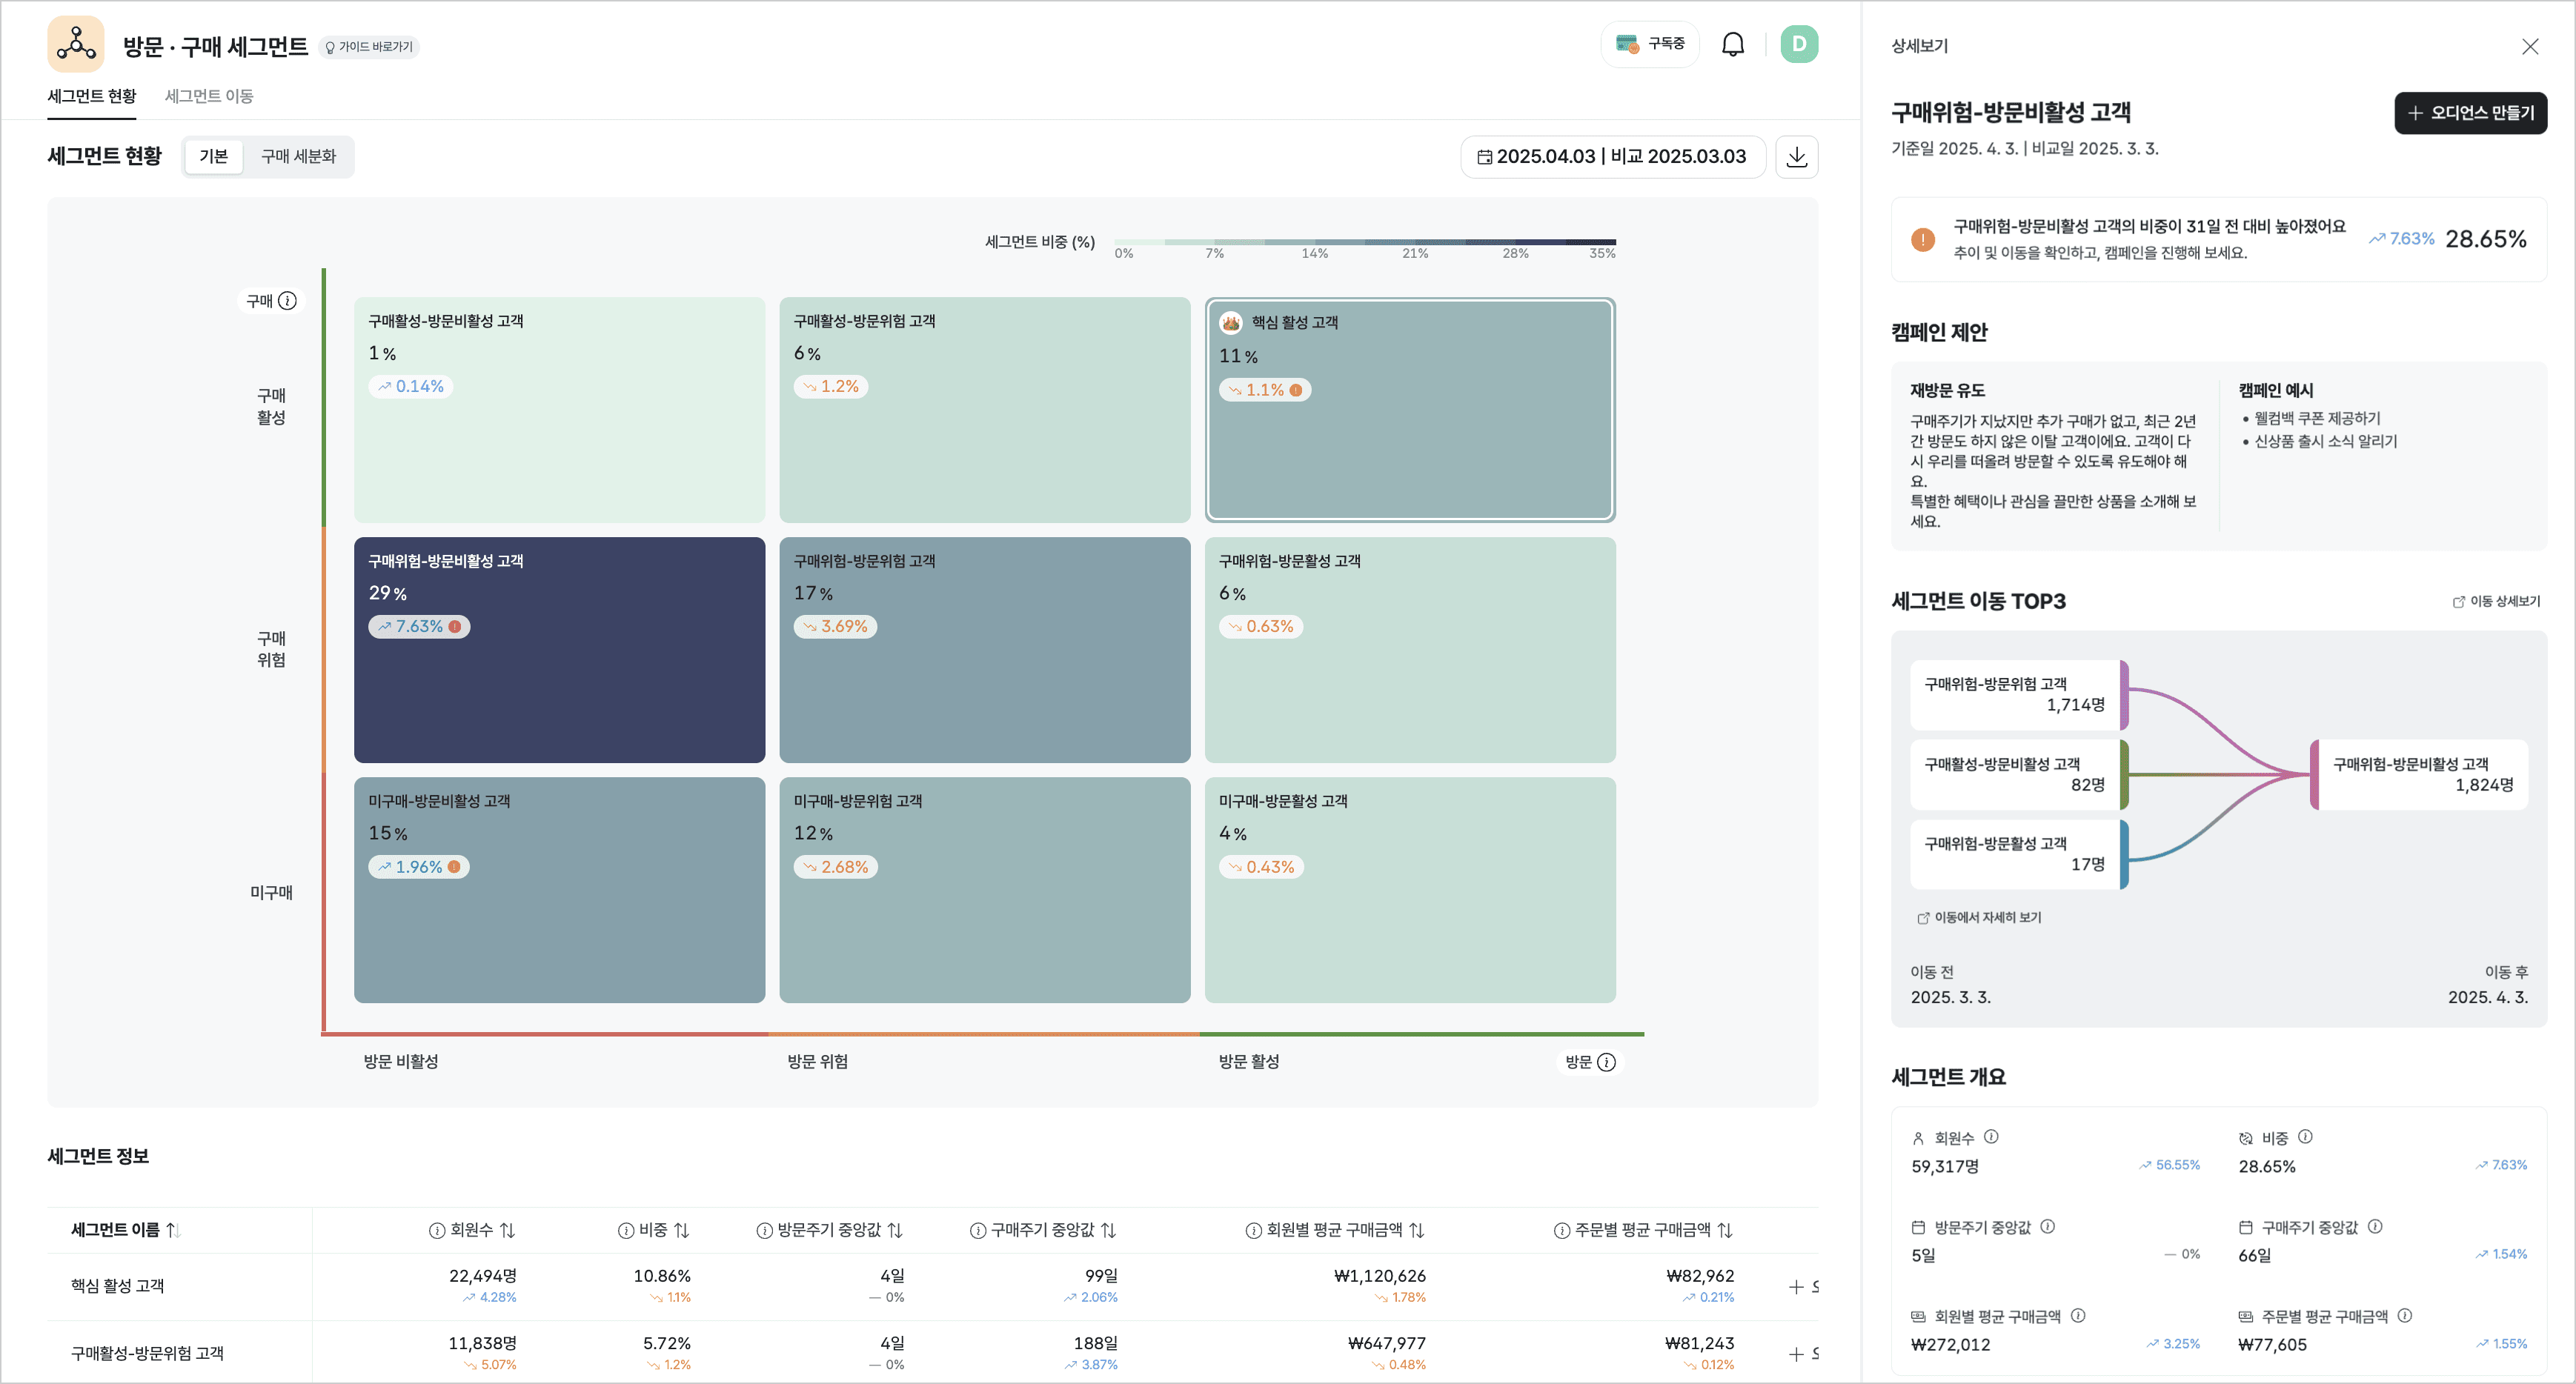Sort table by 회원수 column
2576x1384 pixels.
tap(507, 1230)
